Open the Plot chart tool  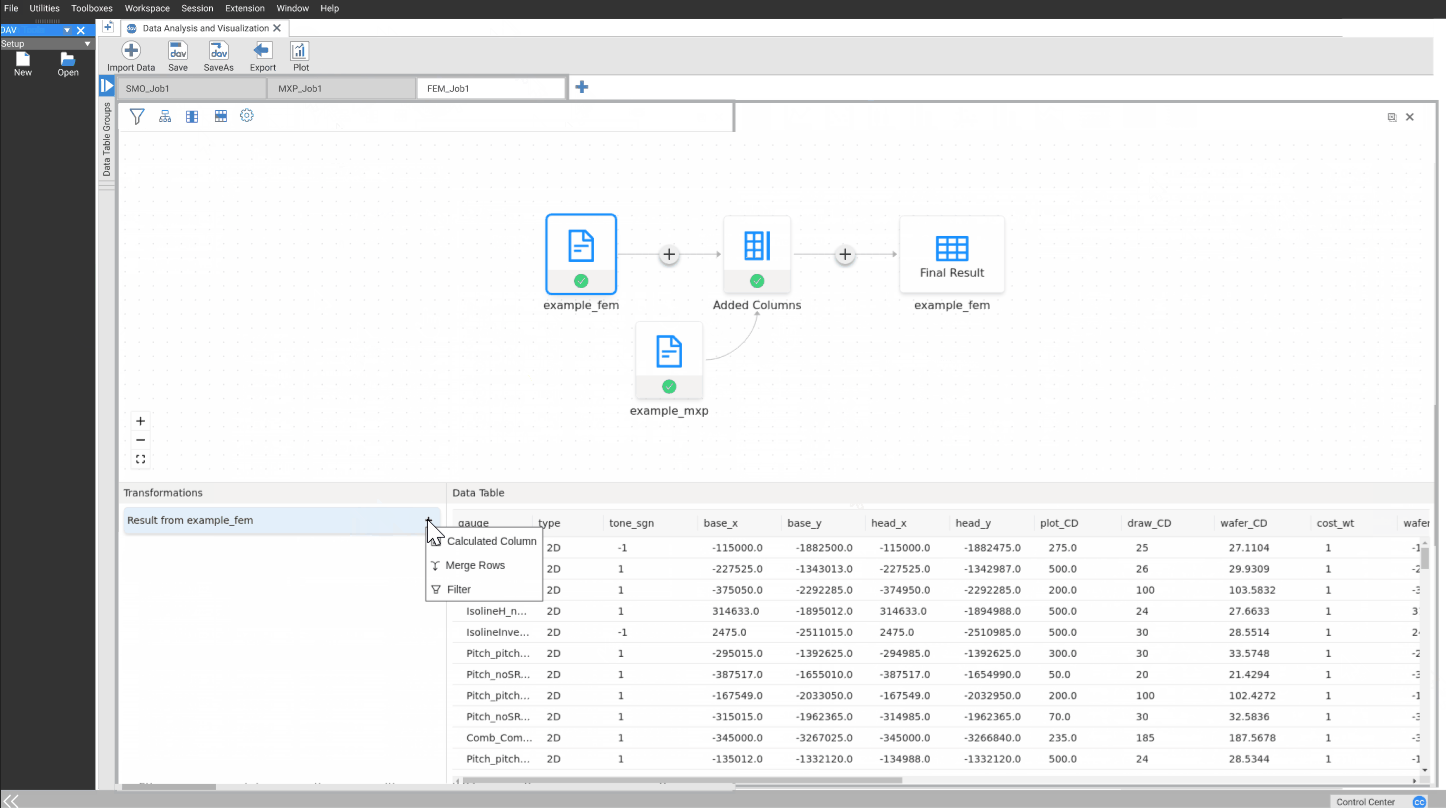(x=300, y=51)
